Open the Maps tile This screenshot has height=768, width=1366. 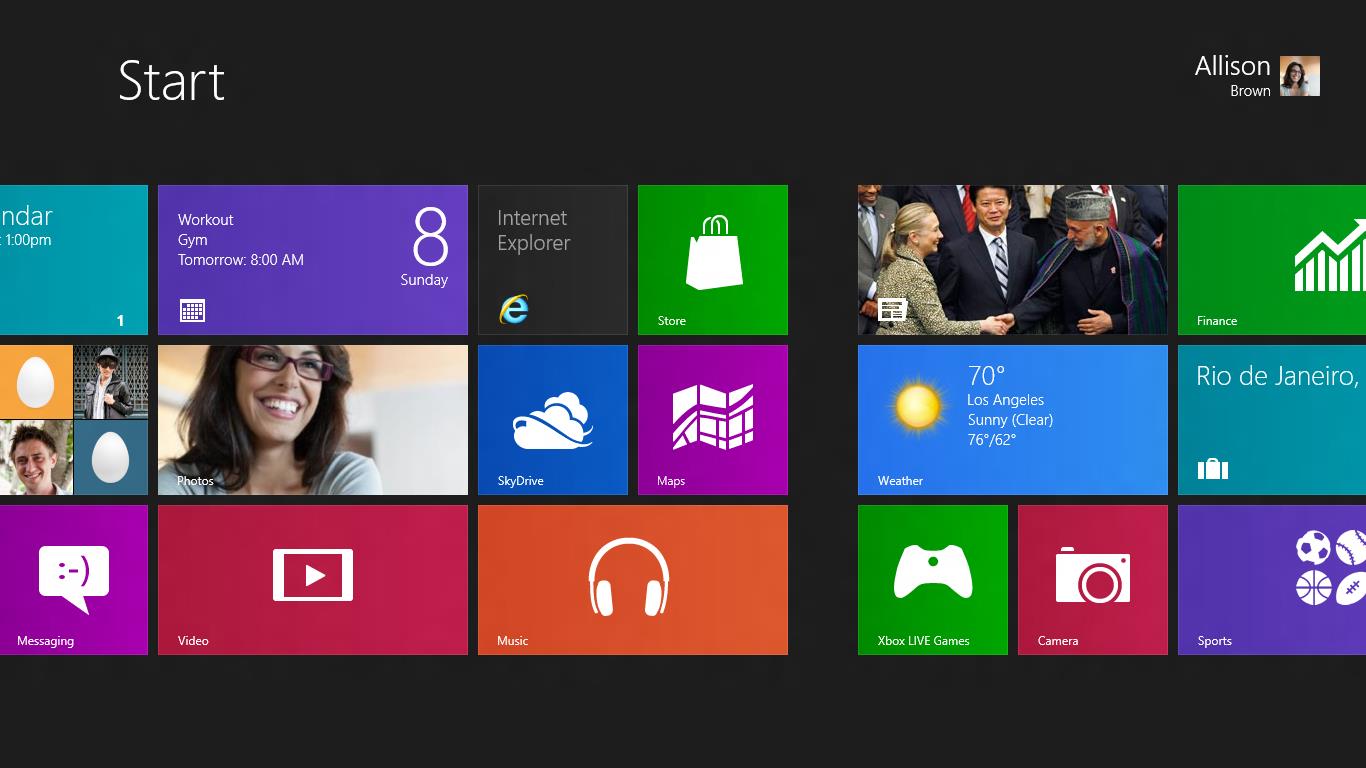713,420
